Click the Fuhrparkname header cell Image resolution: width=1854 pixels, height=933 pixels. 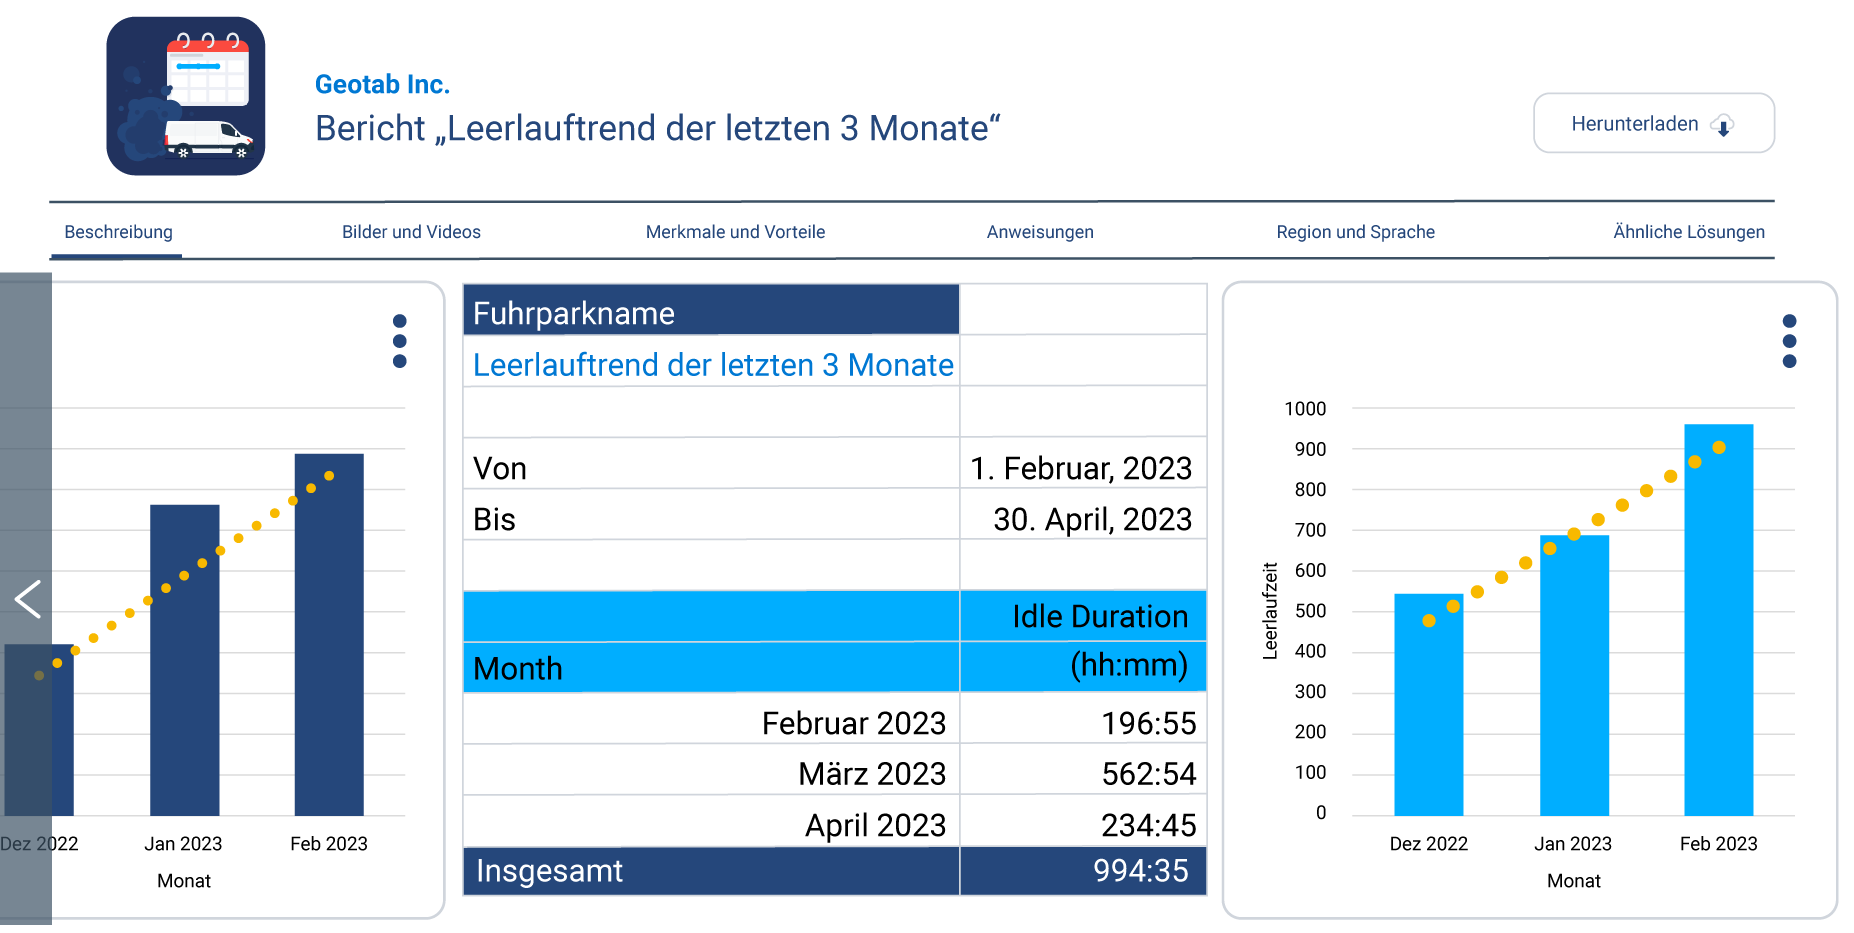tap(712, 311)
